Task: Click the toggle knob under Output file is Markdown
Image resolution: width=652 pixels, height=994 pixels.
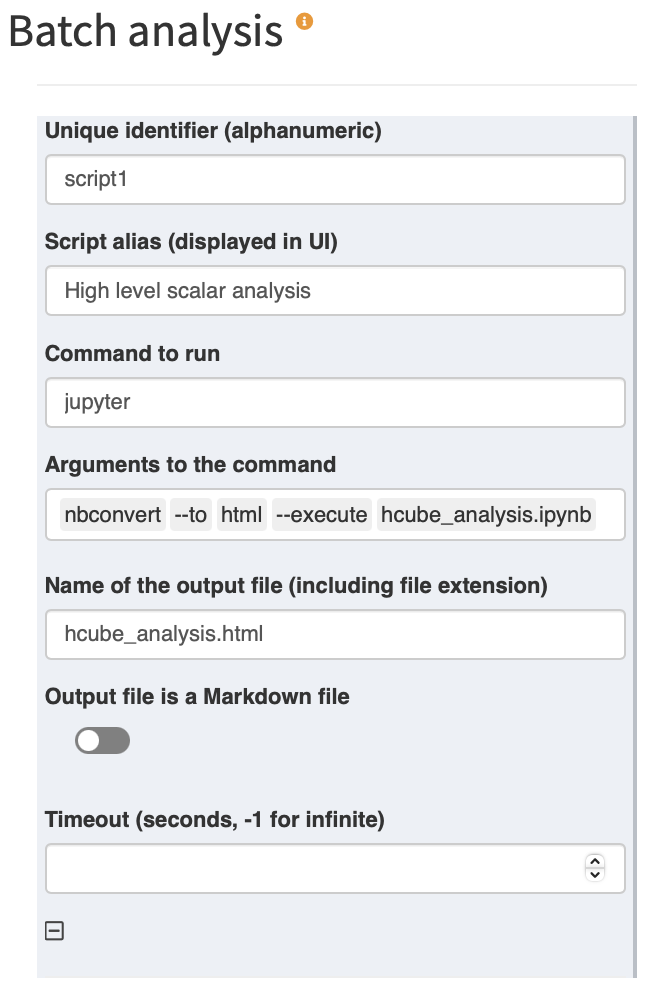Action: (89, 740)
